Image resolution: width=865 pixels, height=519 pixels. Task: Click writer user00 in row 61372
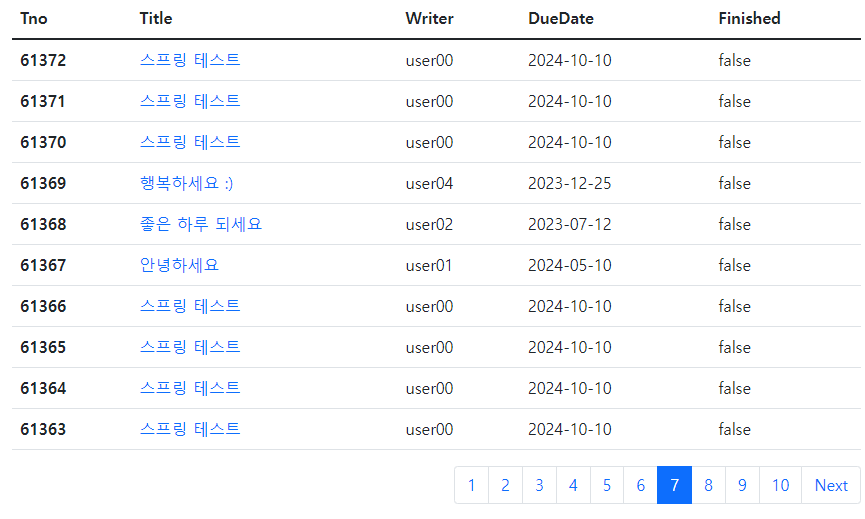429,60
